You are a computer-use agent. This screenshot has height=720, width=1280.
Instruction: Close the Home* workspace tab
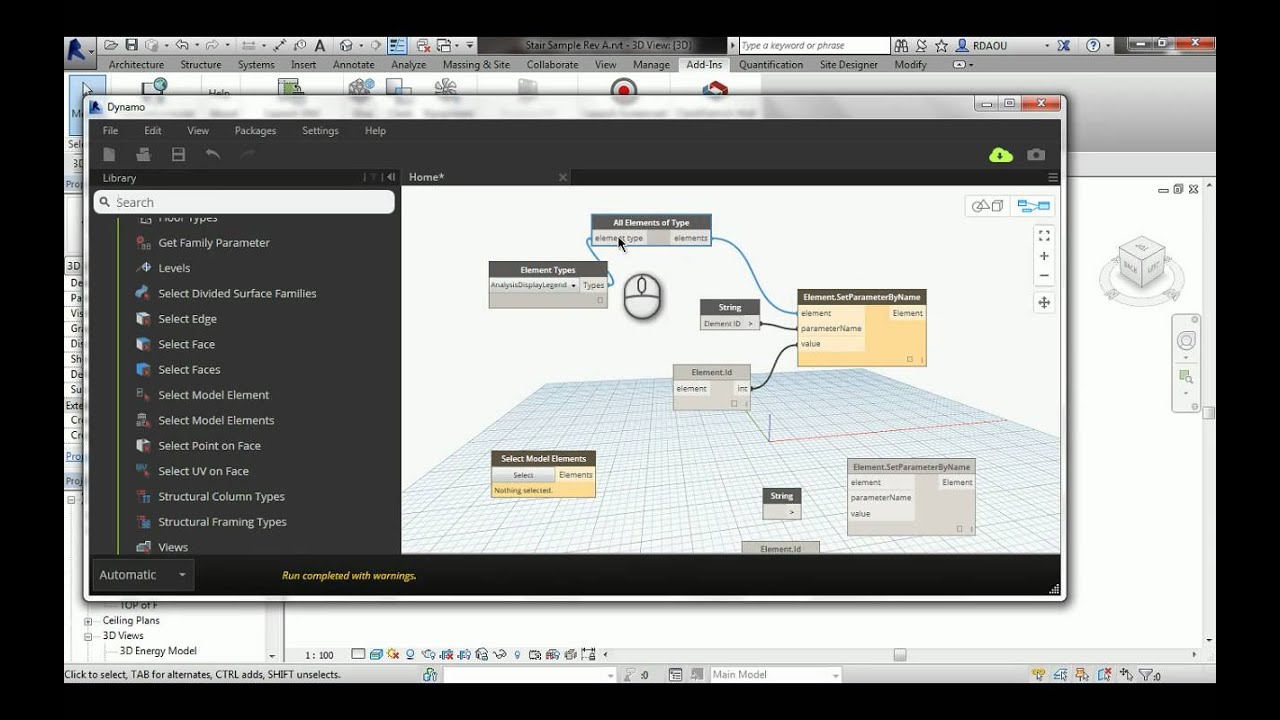tap(562, 177)
